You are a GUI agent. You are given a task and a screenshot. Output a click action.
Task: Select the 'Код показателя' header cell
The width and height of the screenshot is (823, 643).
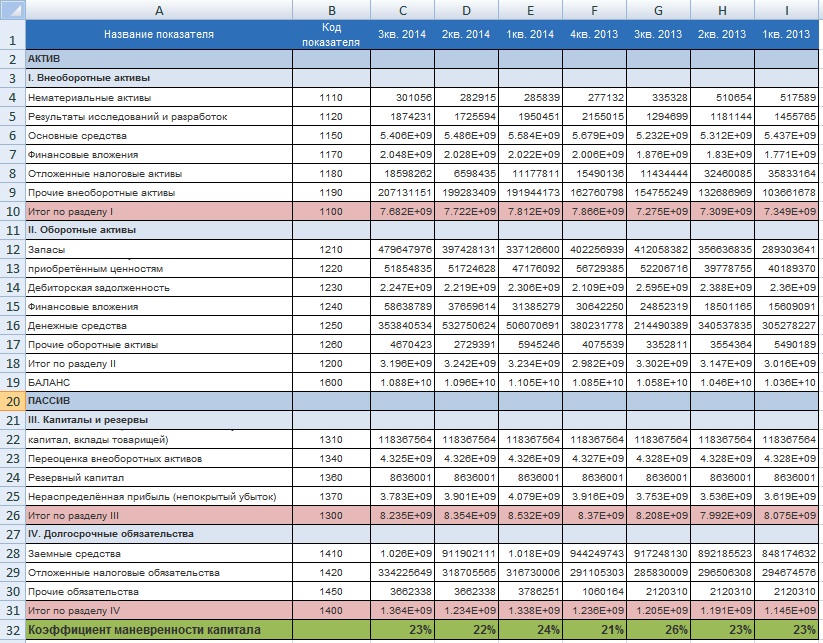pyautogui.click(x=330, y=35)
